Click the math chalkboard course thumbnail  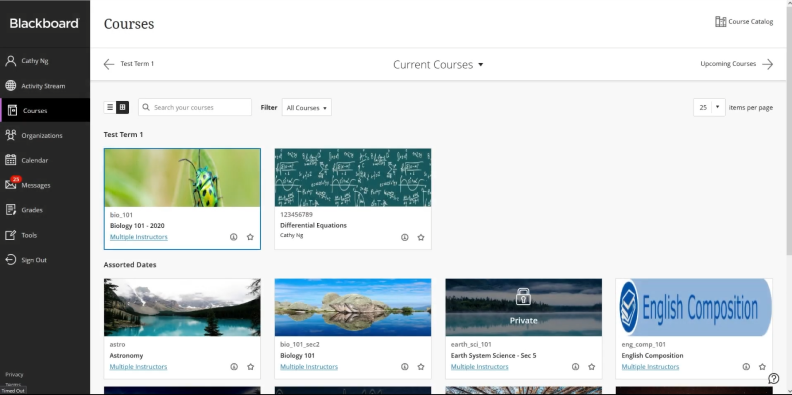coord(353,177)
